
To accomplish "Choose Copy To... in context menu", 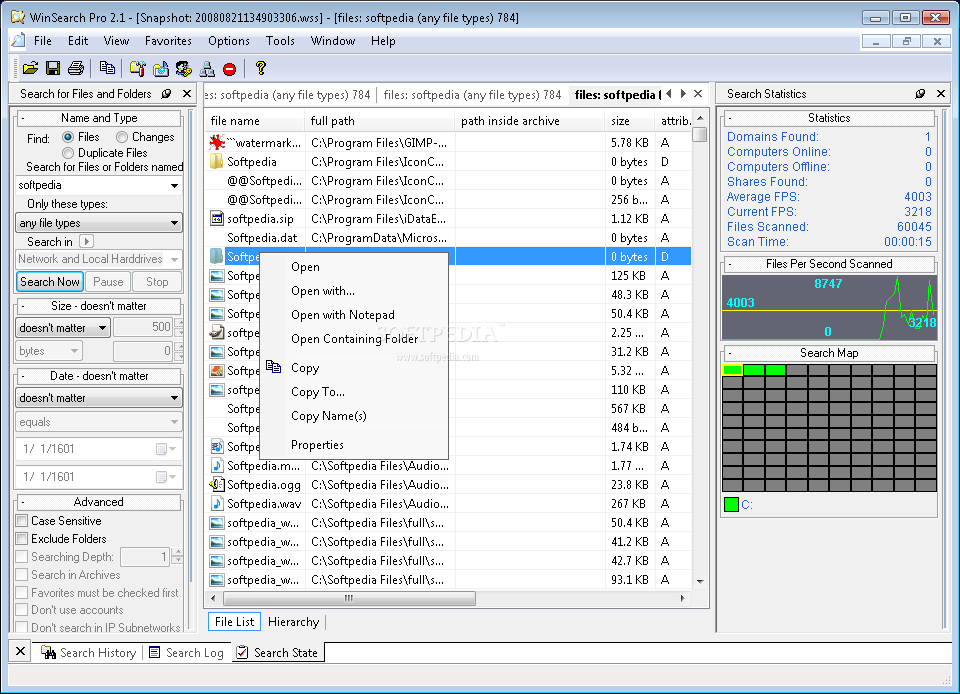I will 354,392.
